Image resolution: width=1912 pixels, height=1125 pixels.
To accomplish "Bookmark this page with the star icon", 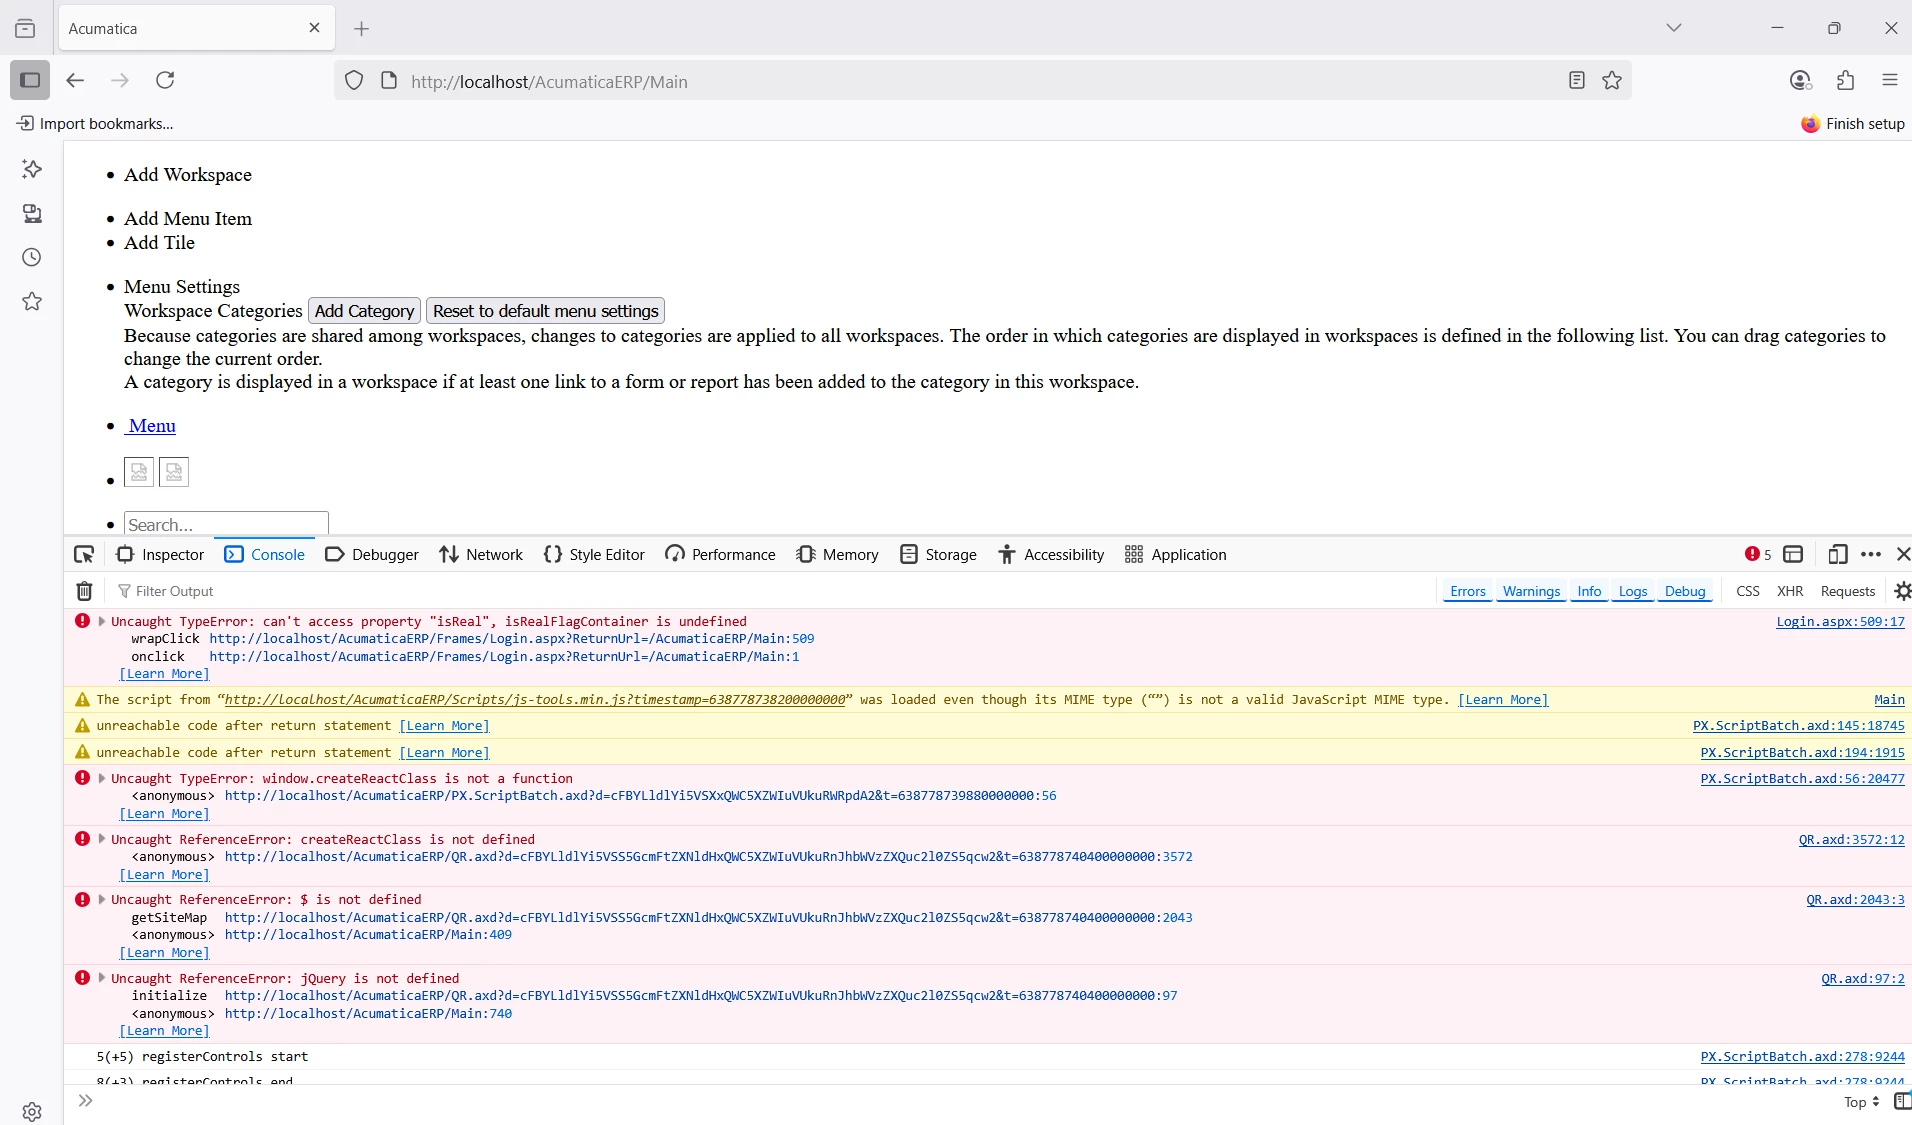I will pos(1612,80).
